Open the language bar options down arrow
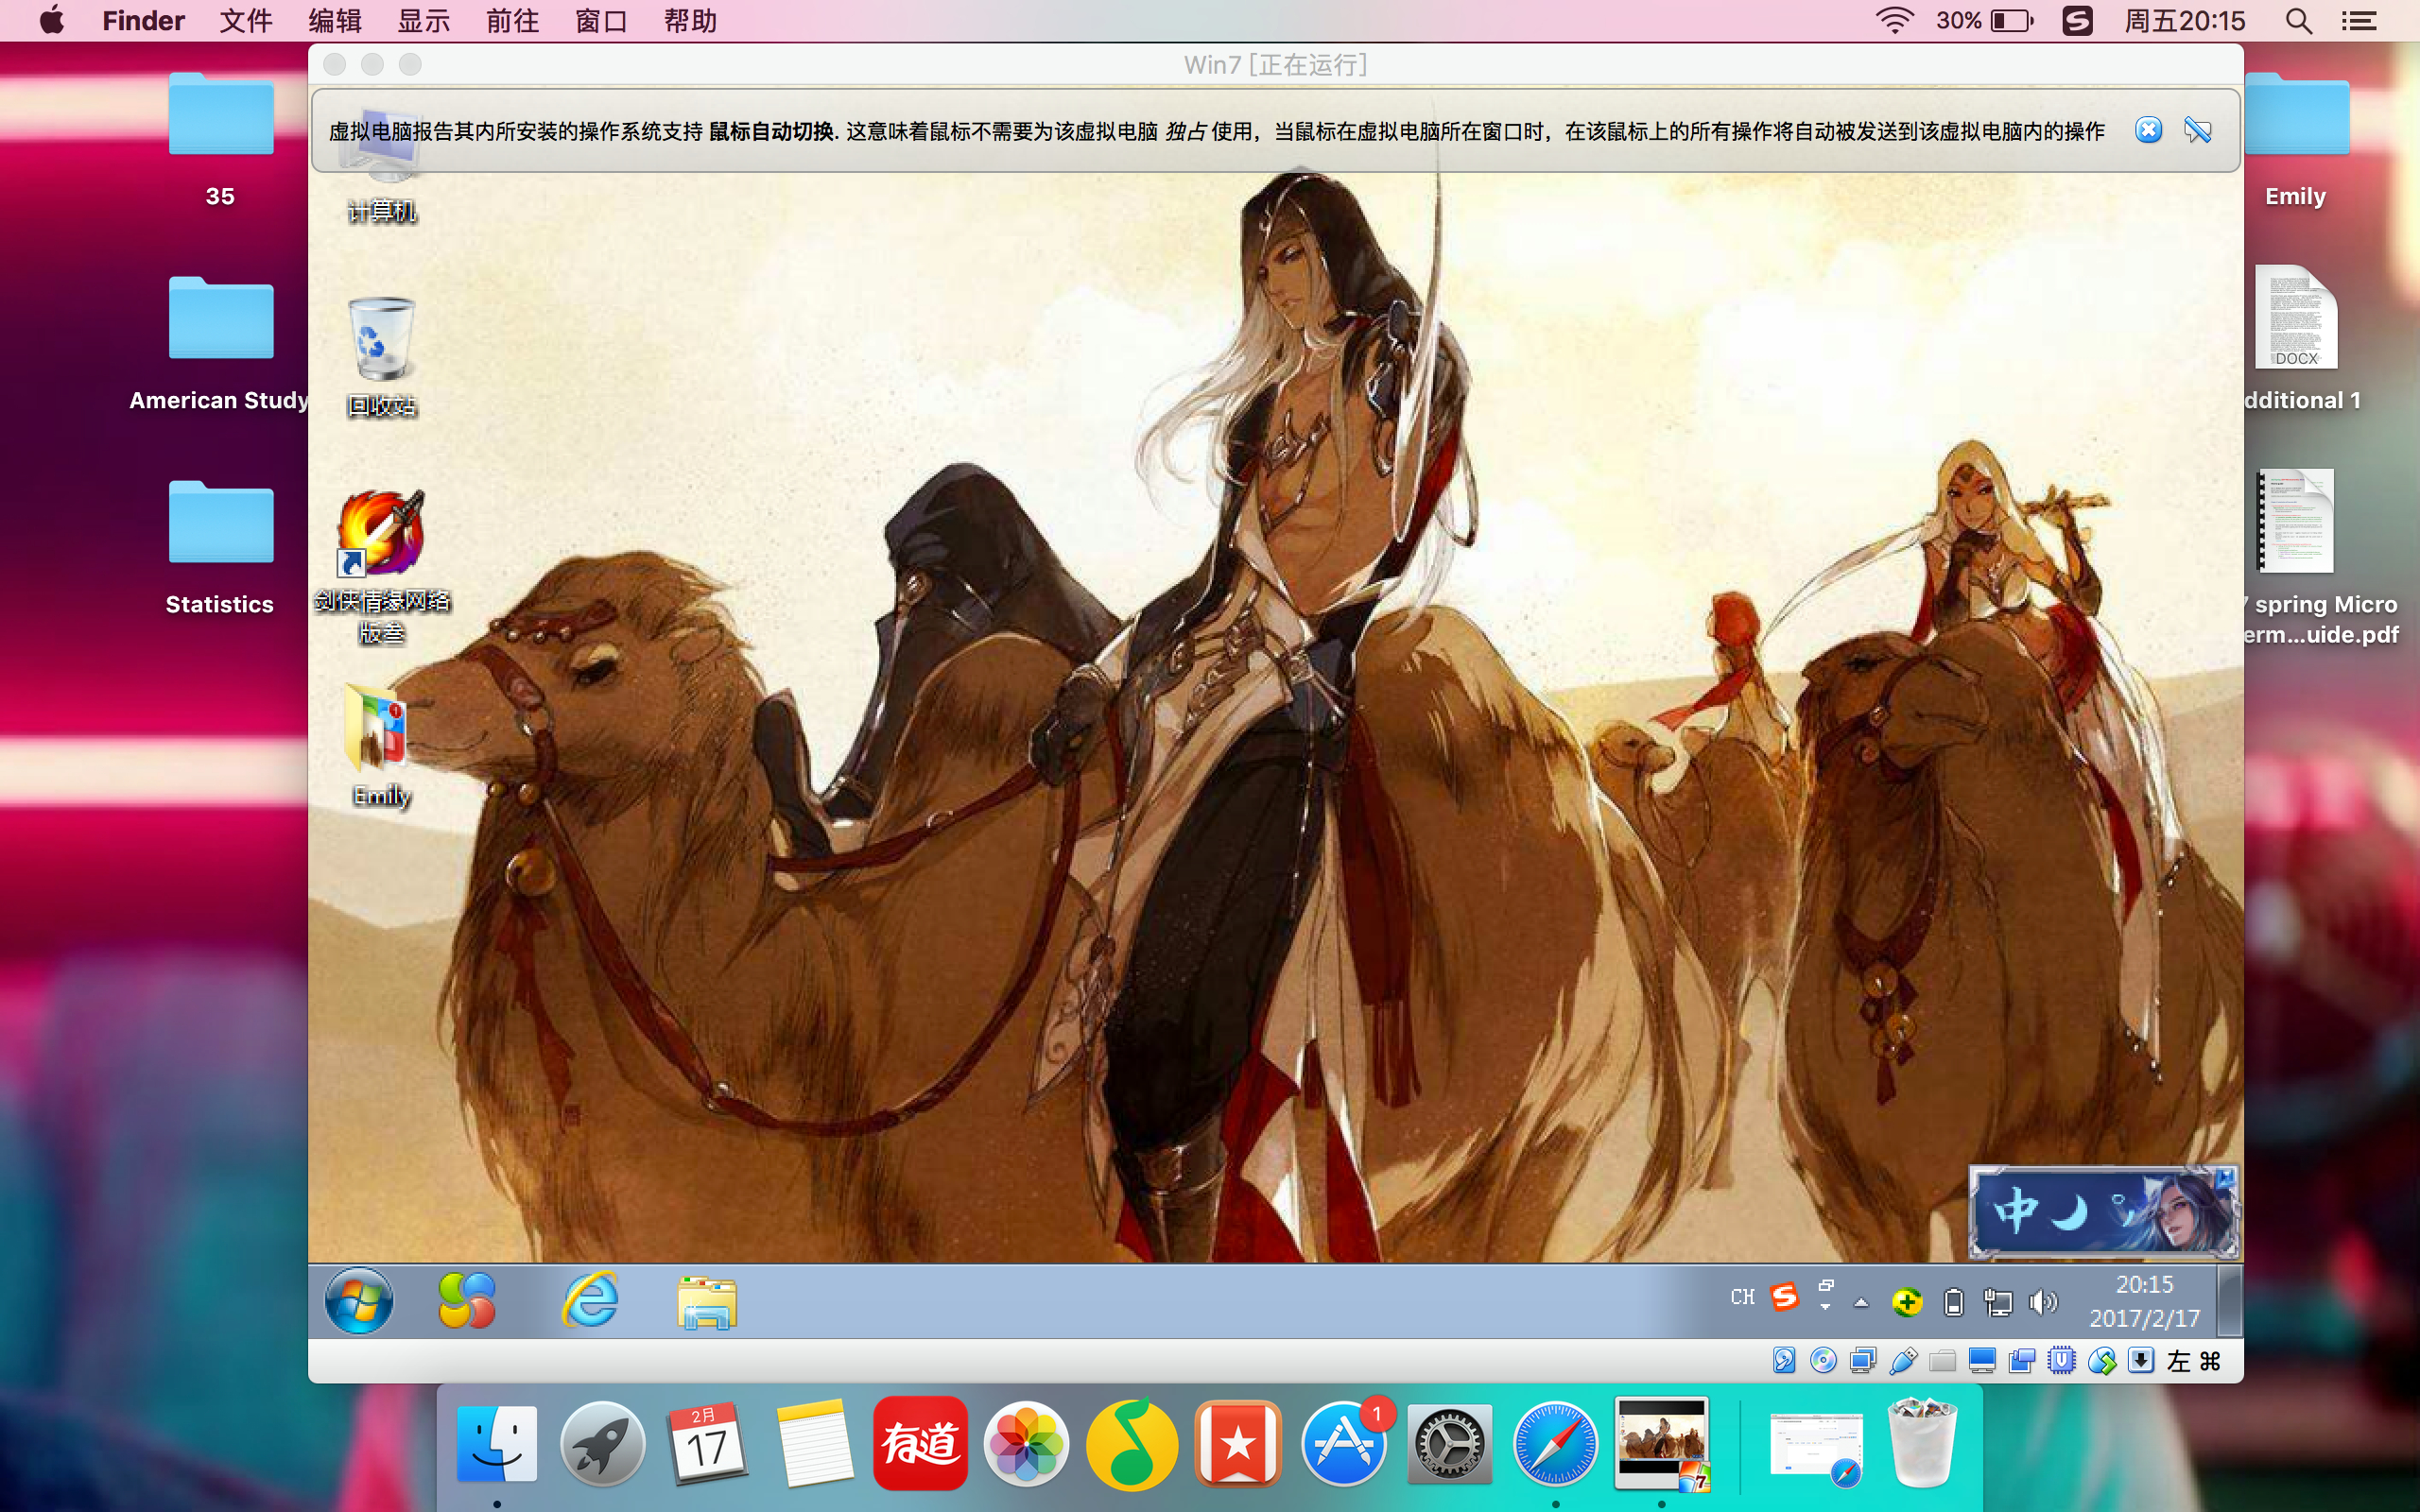 [1826, 1307]
